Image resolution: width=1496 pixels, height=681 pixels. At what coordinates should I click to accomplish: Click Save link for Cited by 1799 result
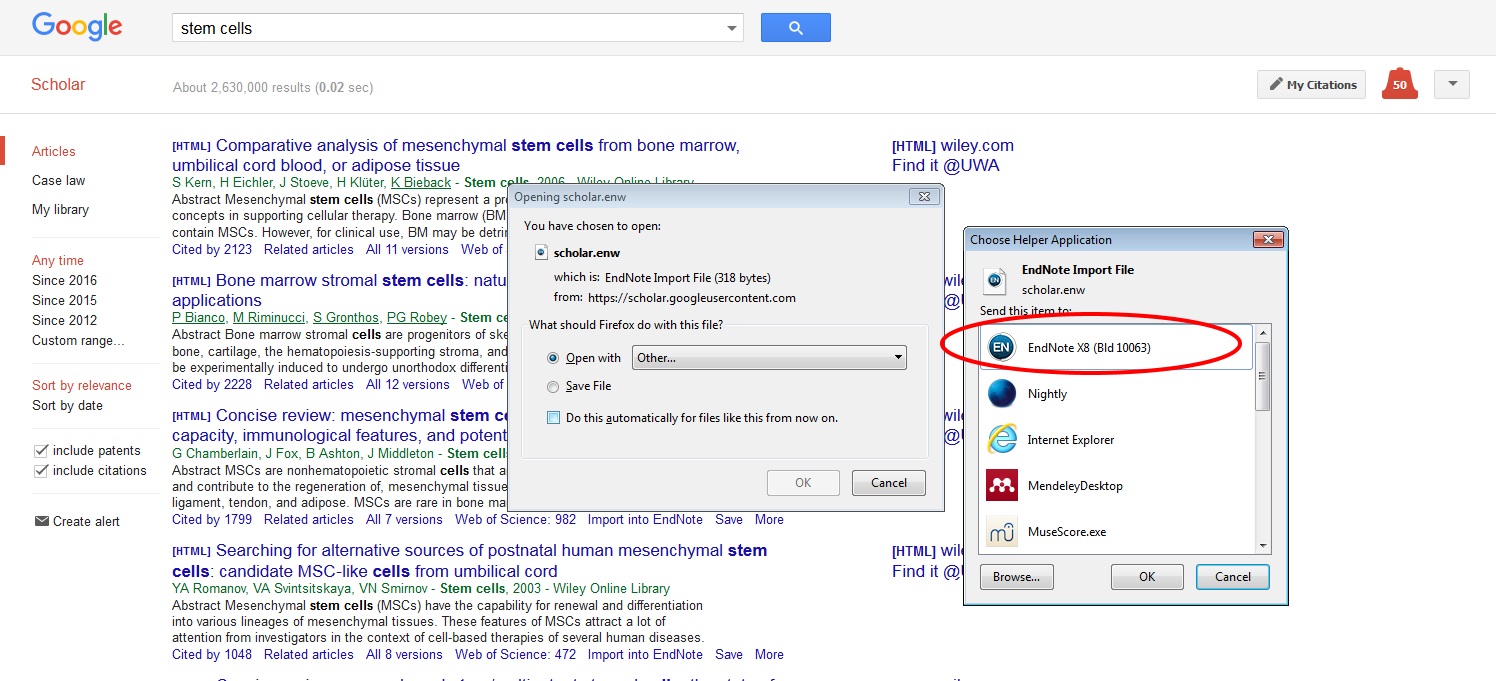729,519
